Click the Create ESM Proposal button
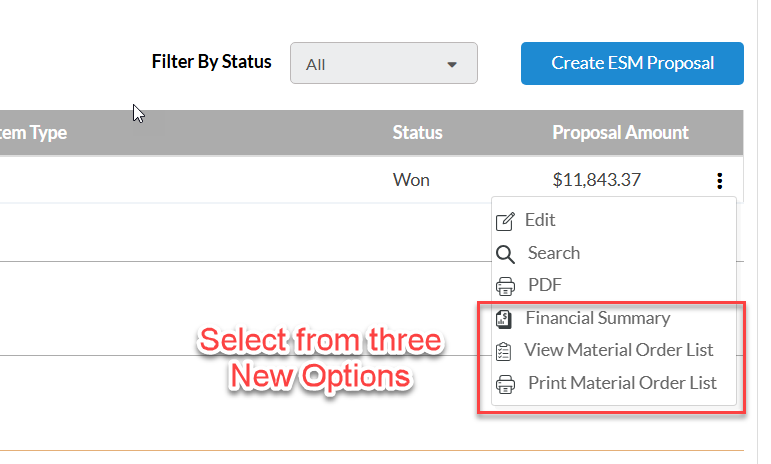Image resolution: width=771 pixels, height=464 pixels. point(632,63)
